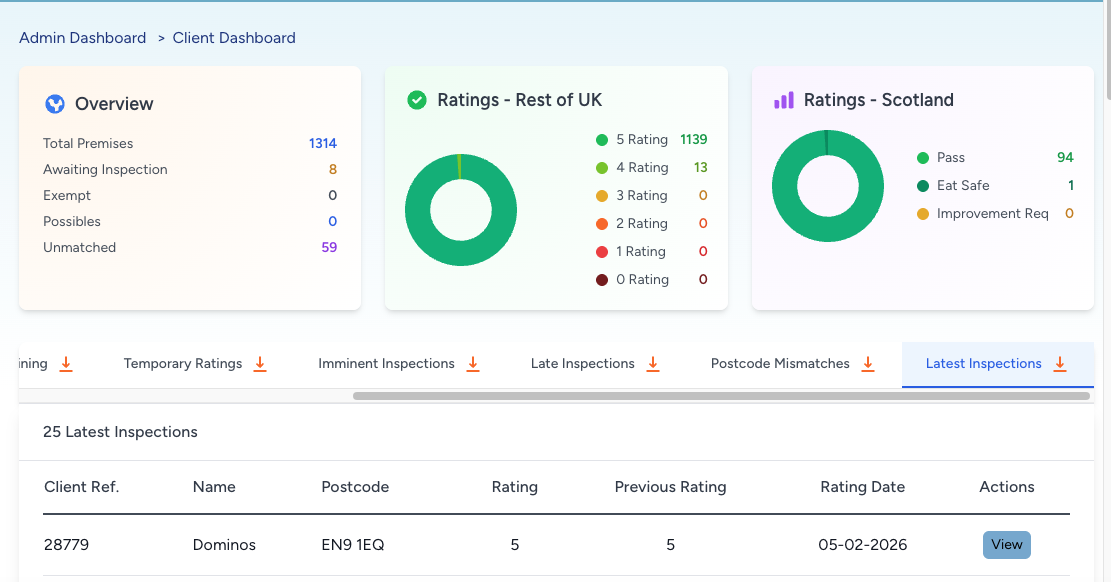Toggle the Pass legend entry

coord(950,158)
